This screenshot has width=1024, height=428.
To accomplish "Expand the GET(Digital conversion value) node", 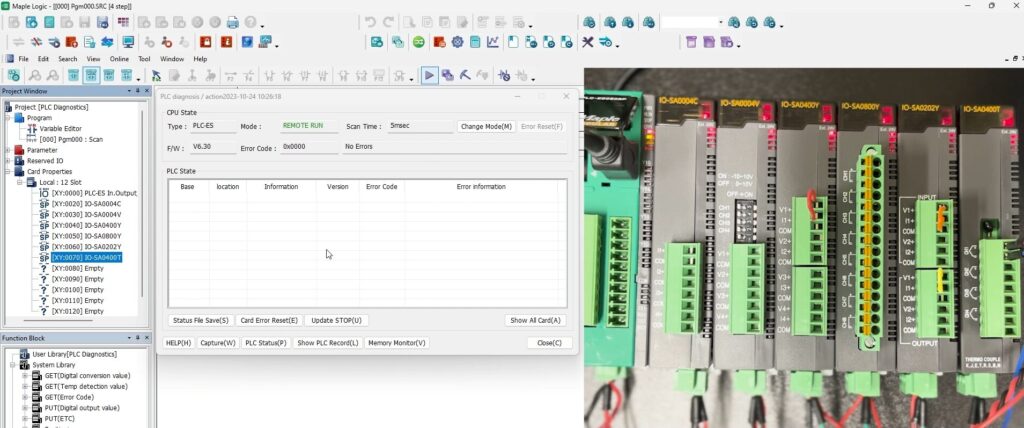I will click(25, 376).
